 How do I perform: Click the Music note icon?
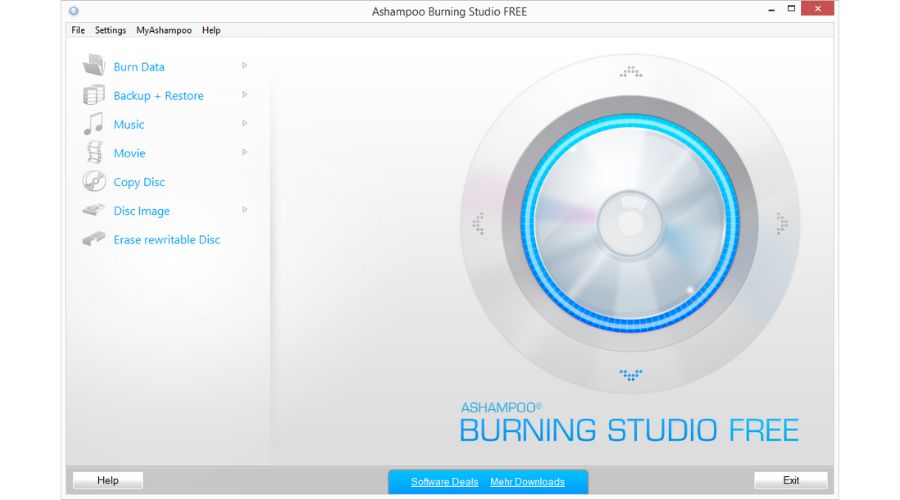pos(94,123)
